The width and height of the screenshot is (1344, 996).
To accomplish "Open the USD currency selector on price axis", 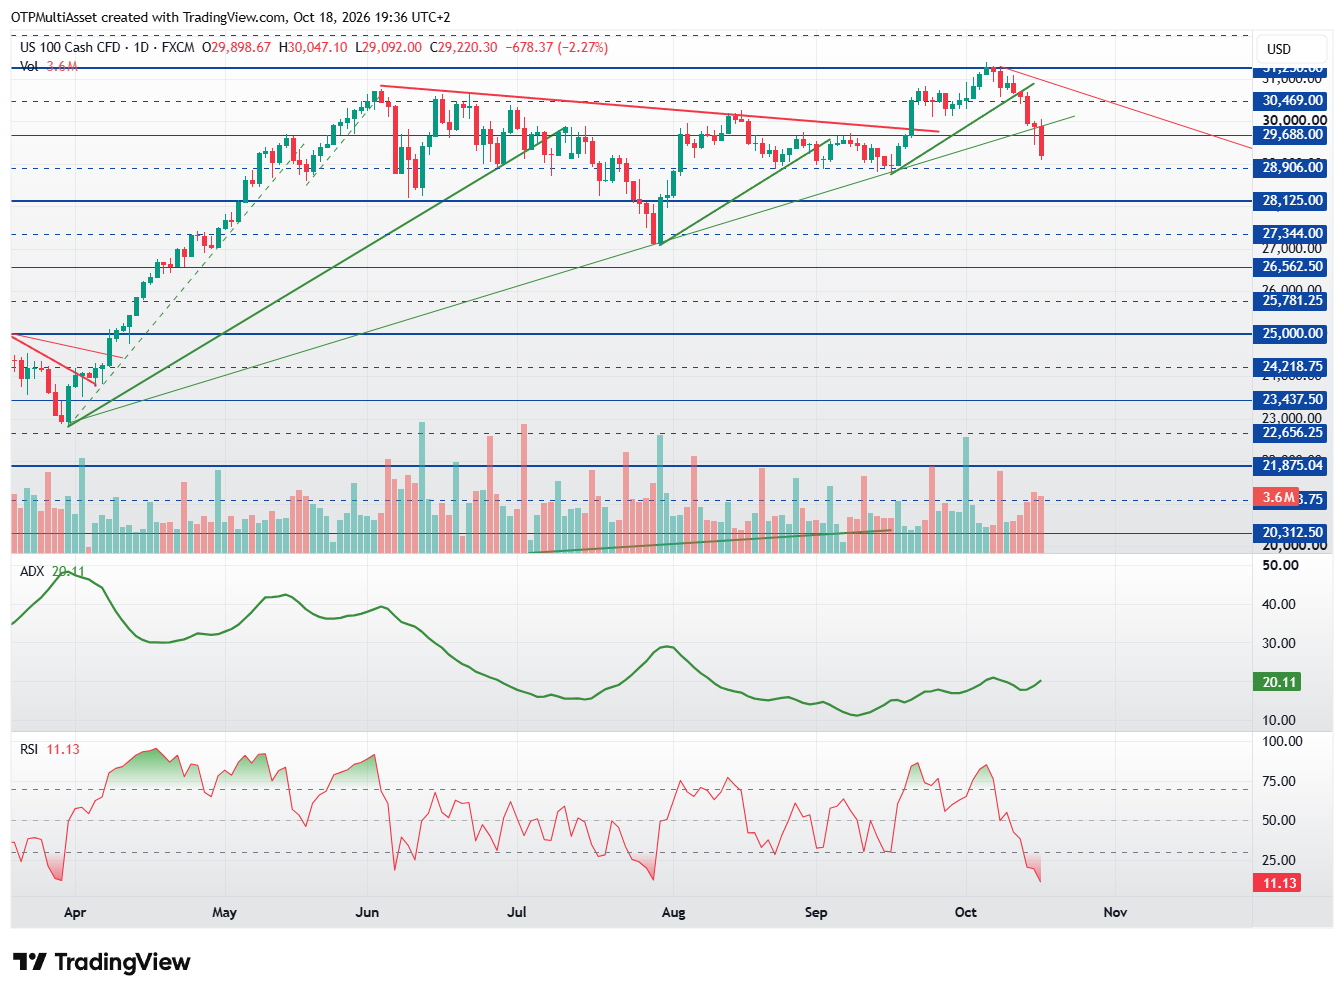I will coord(1279,49).
